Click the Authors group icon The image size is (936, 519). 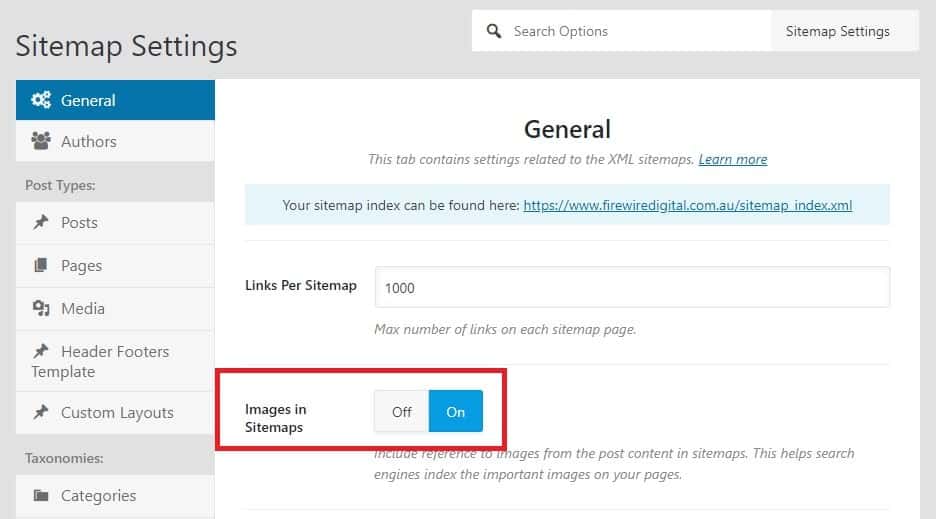click(41, 141)
